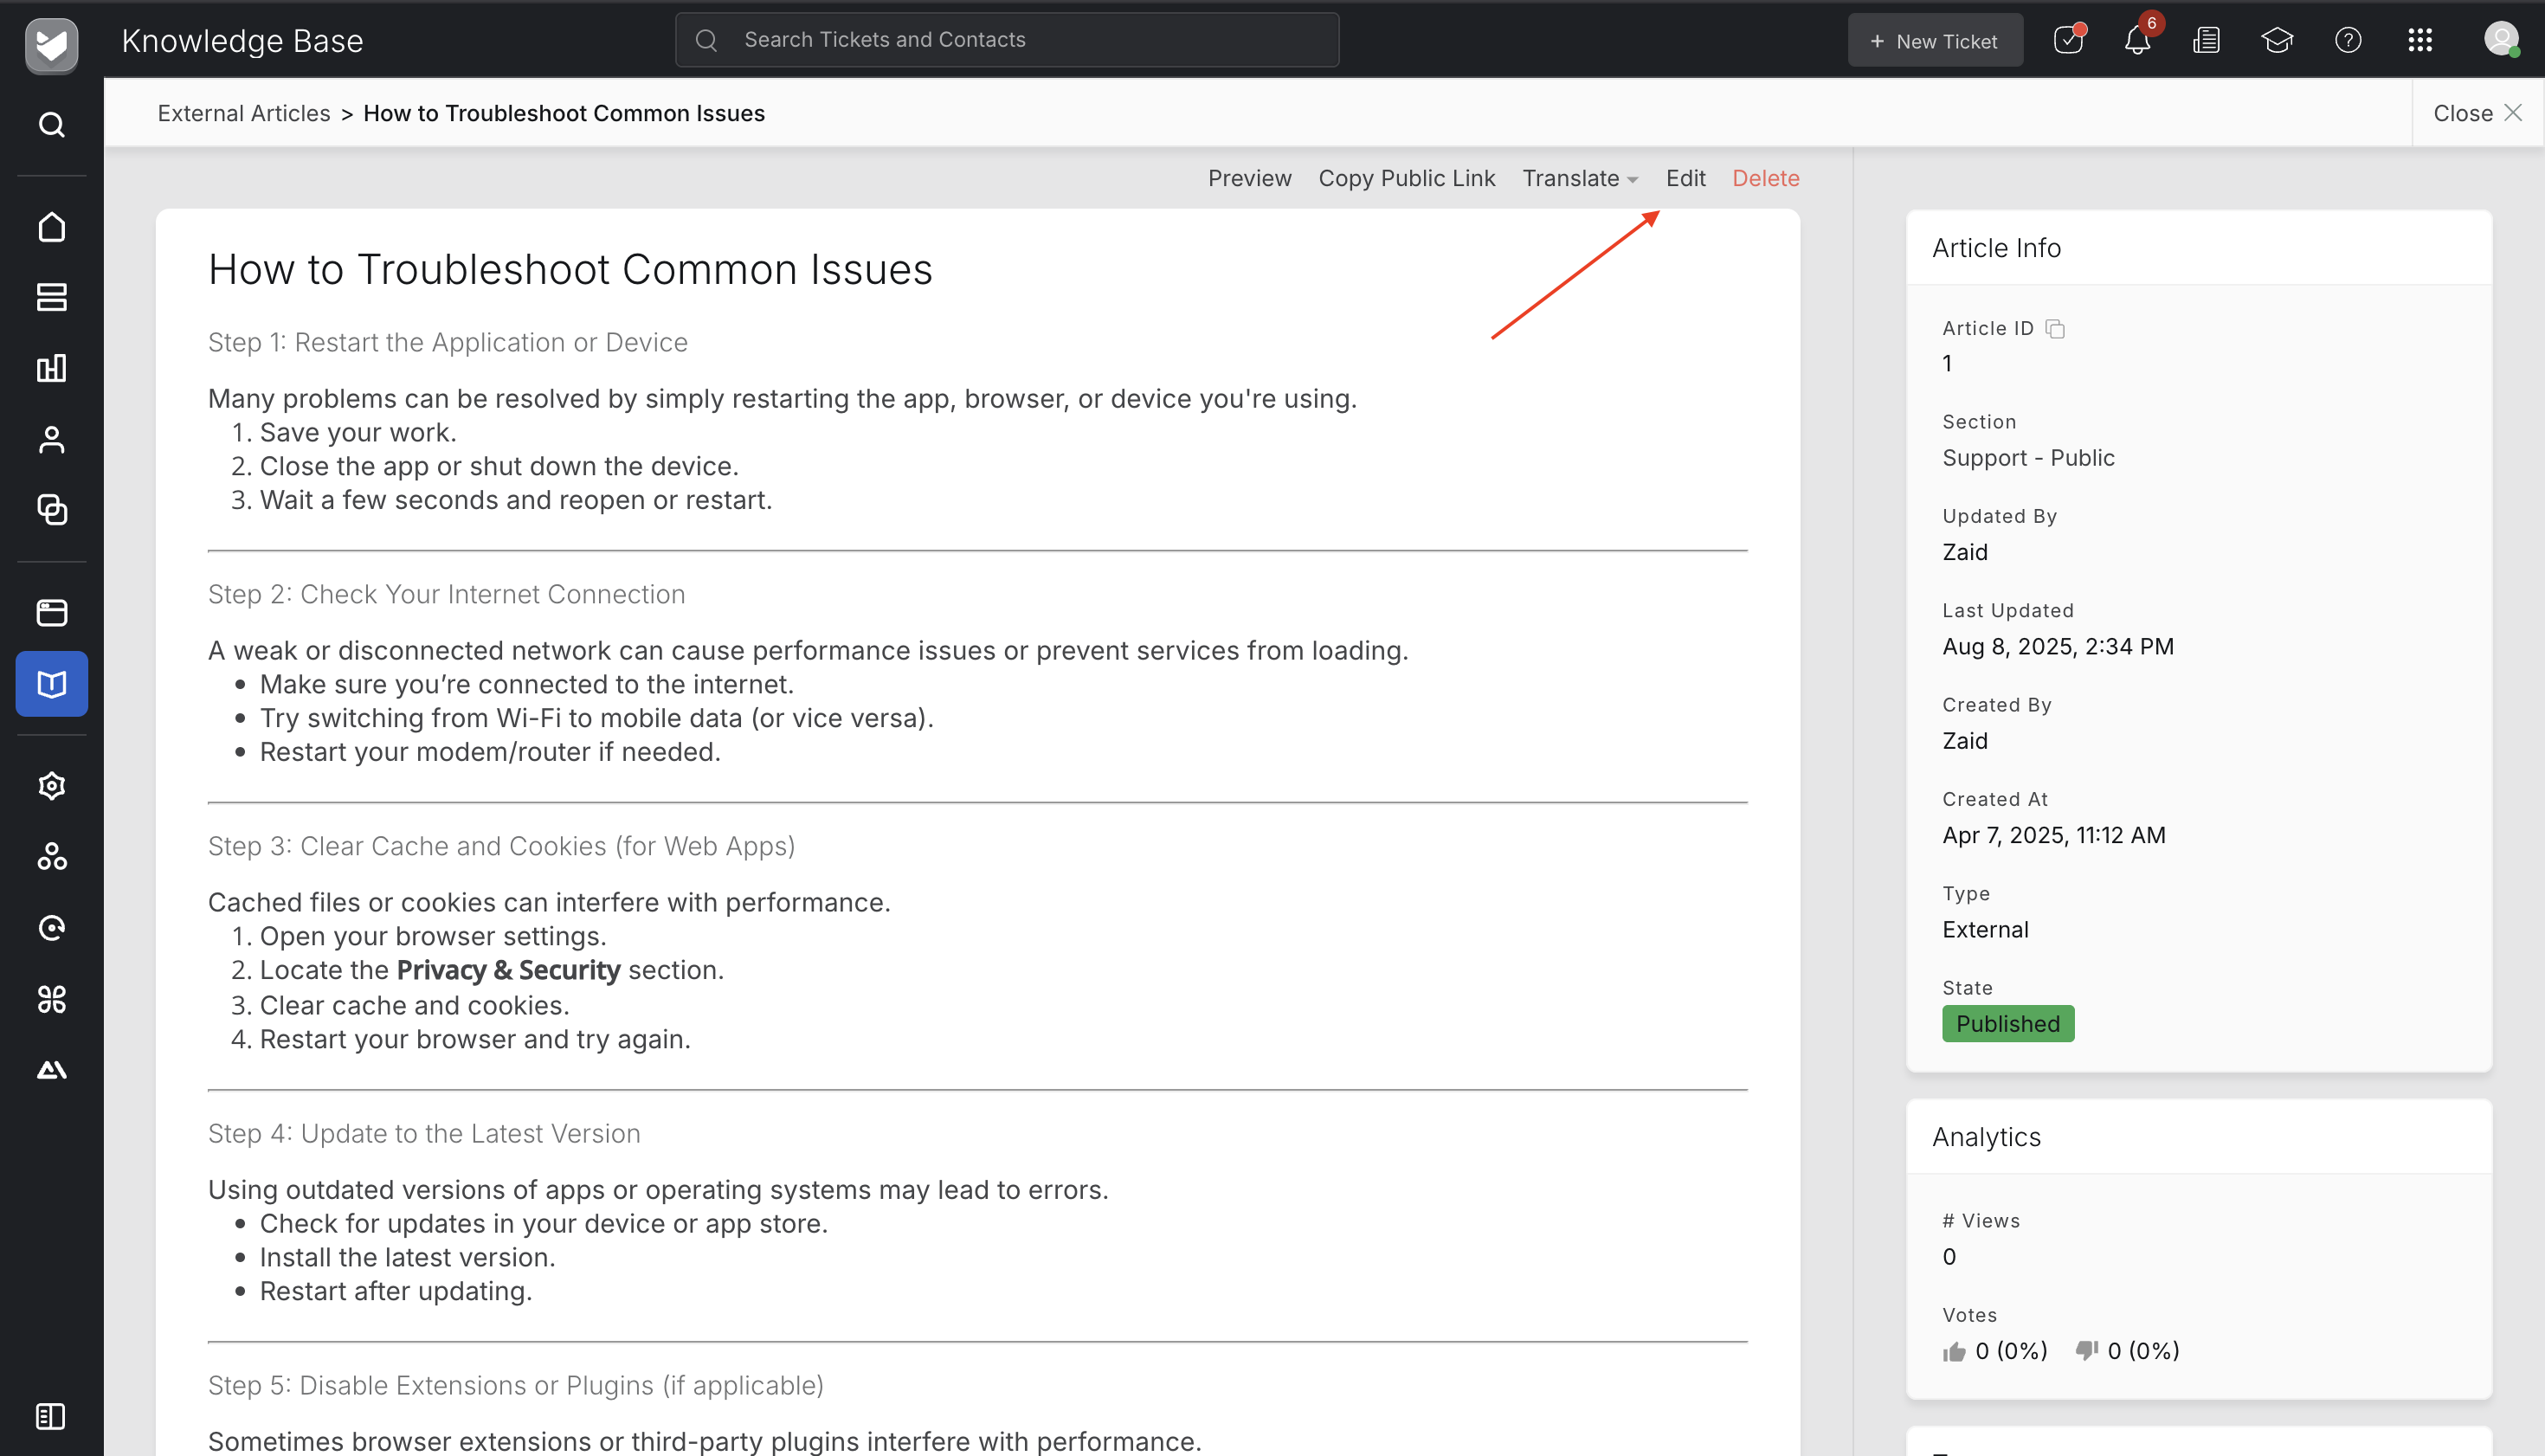Click 'Install the latest version.' bullet
This screenshot has width=2545, height=1456.
[407, 1257]
